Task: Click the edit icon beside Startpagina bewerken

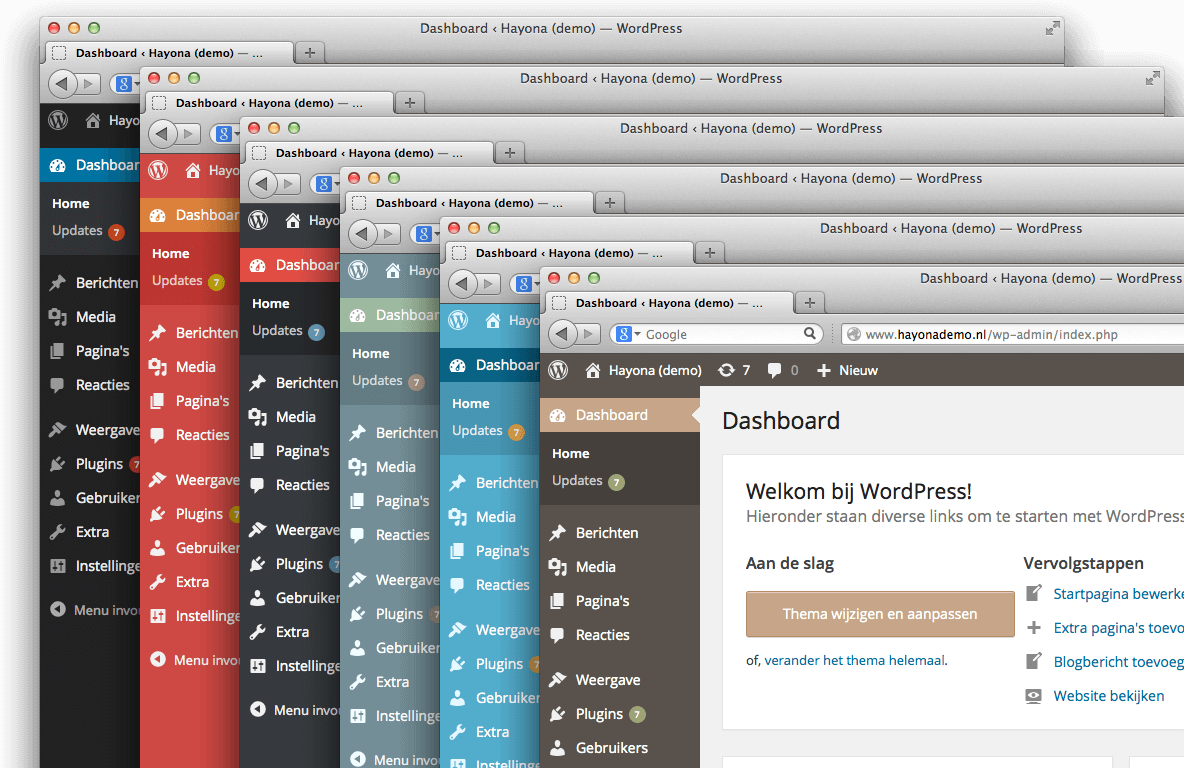Action: (x=1034, y=593)
